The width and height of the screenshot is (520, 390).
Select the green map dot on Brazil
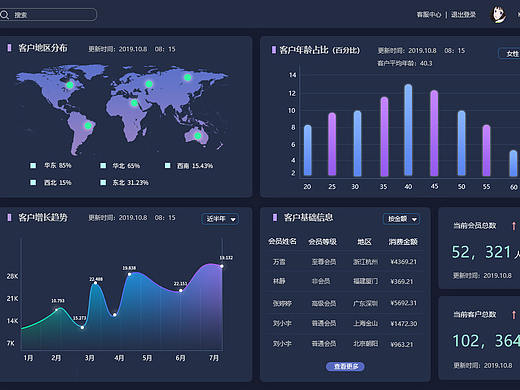(x=88, y=126)
